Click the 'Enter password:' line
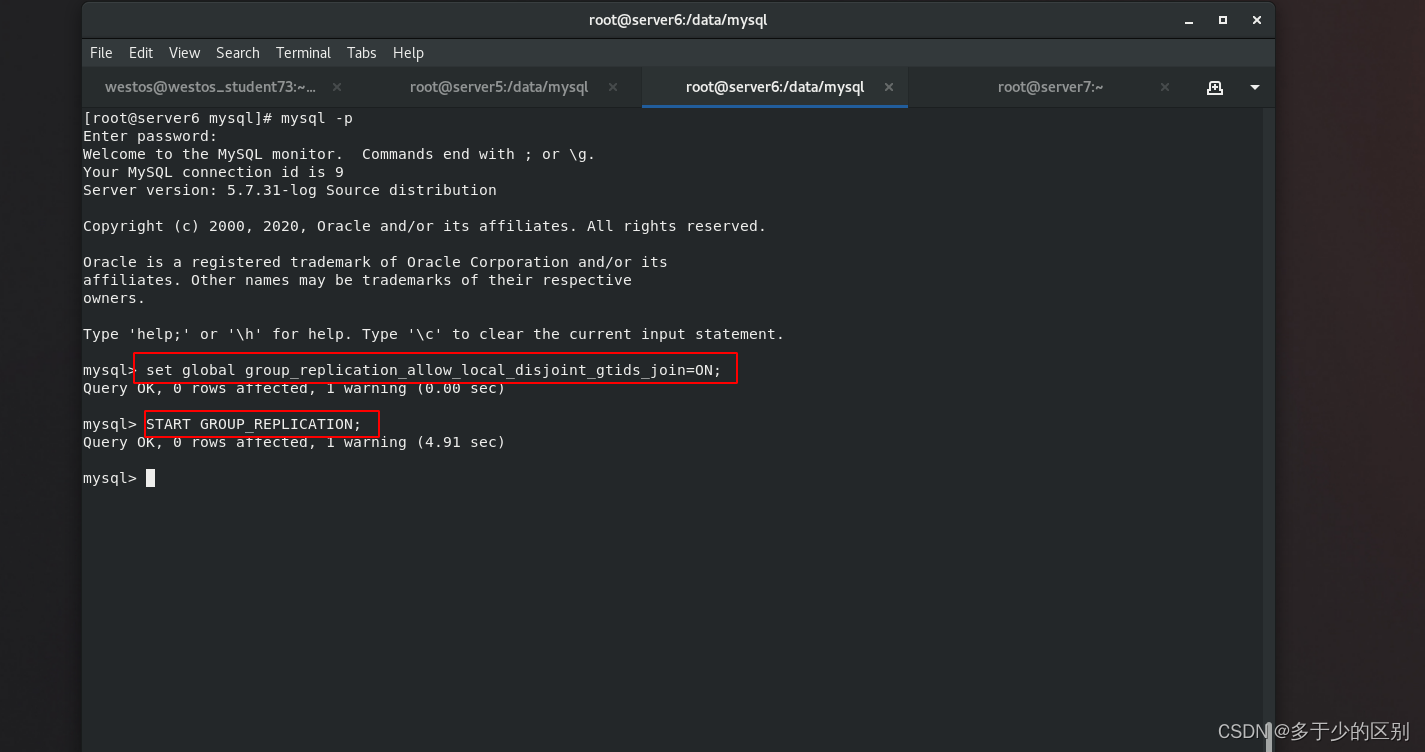The width and height of the screenshot is (1425, 752). (150, 136)
